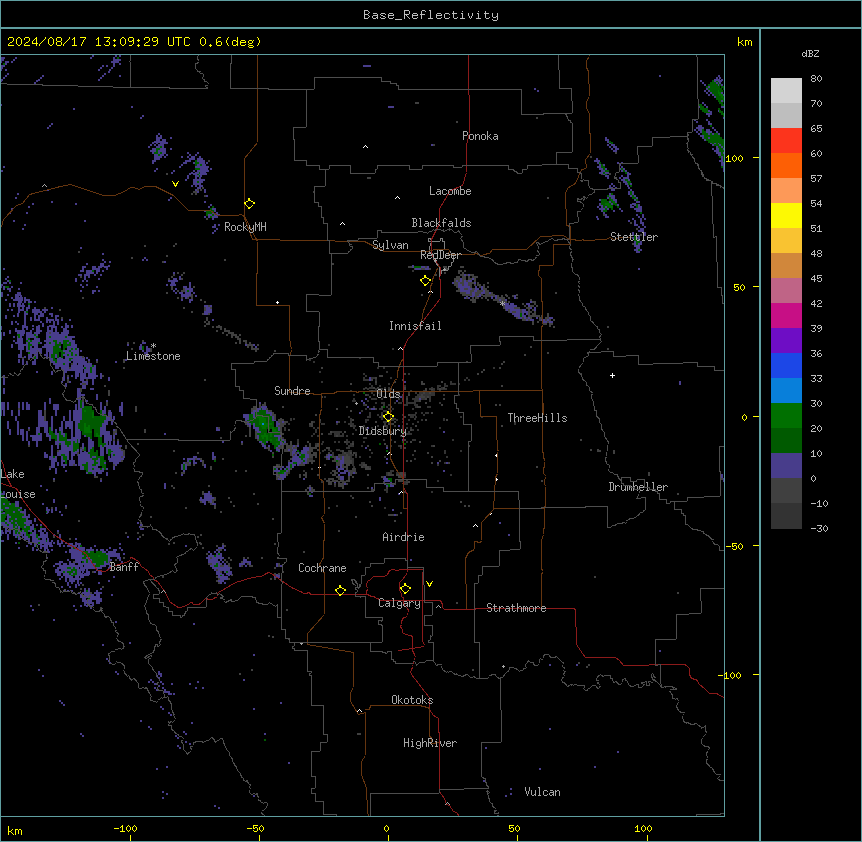Viewport: 862px width, 842px height.
Task: Select the magenta 42 dBZ color swatch
Action: (786, 315)
